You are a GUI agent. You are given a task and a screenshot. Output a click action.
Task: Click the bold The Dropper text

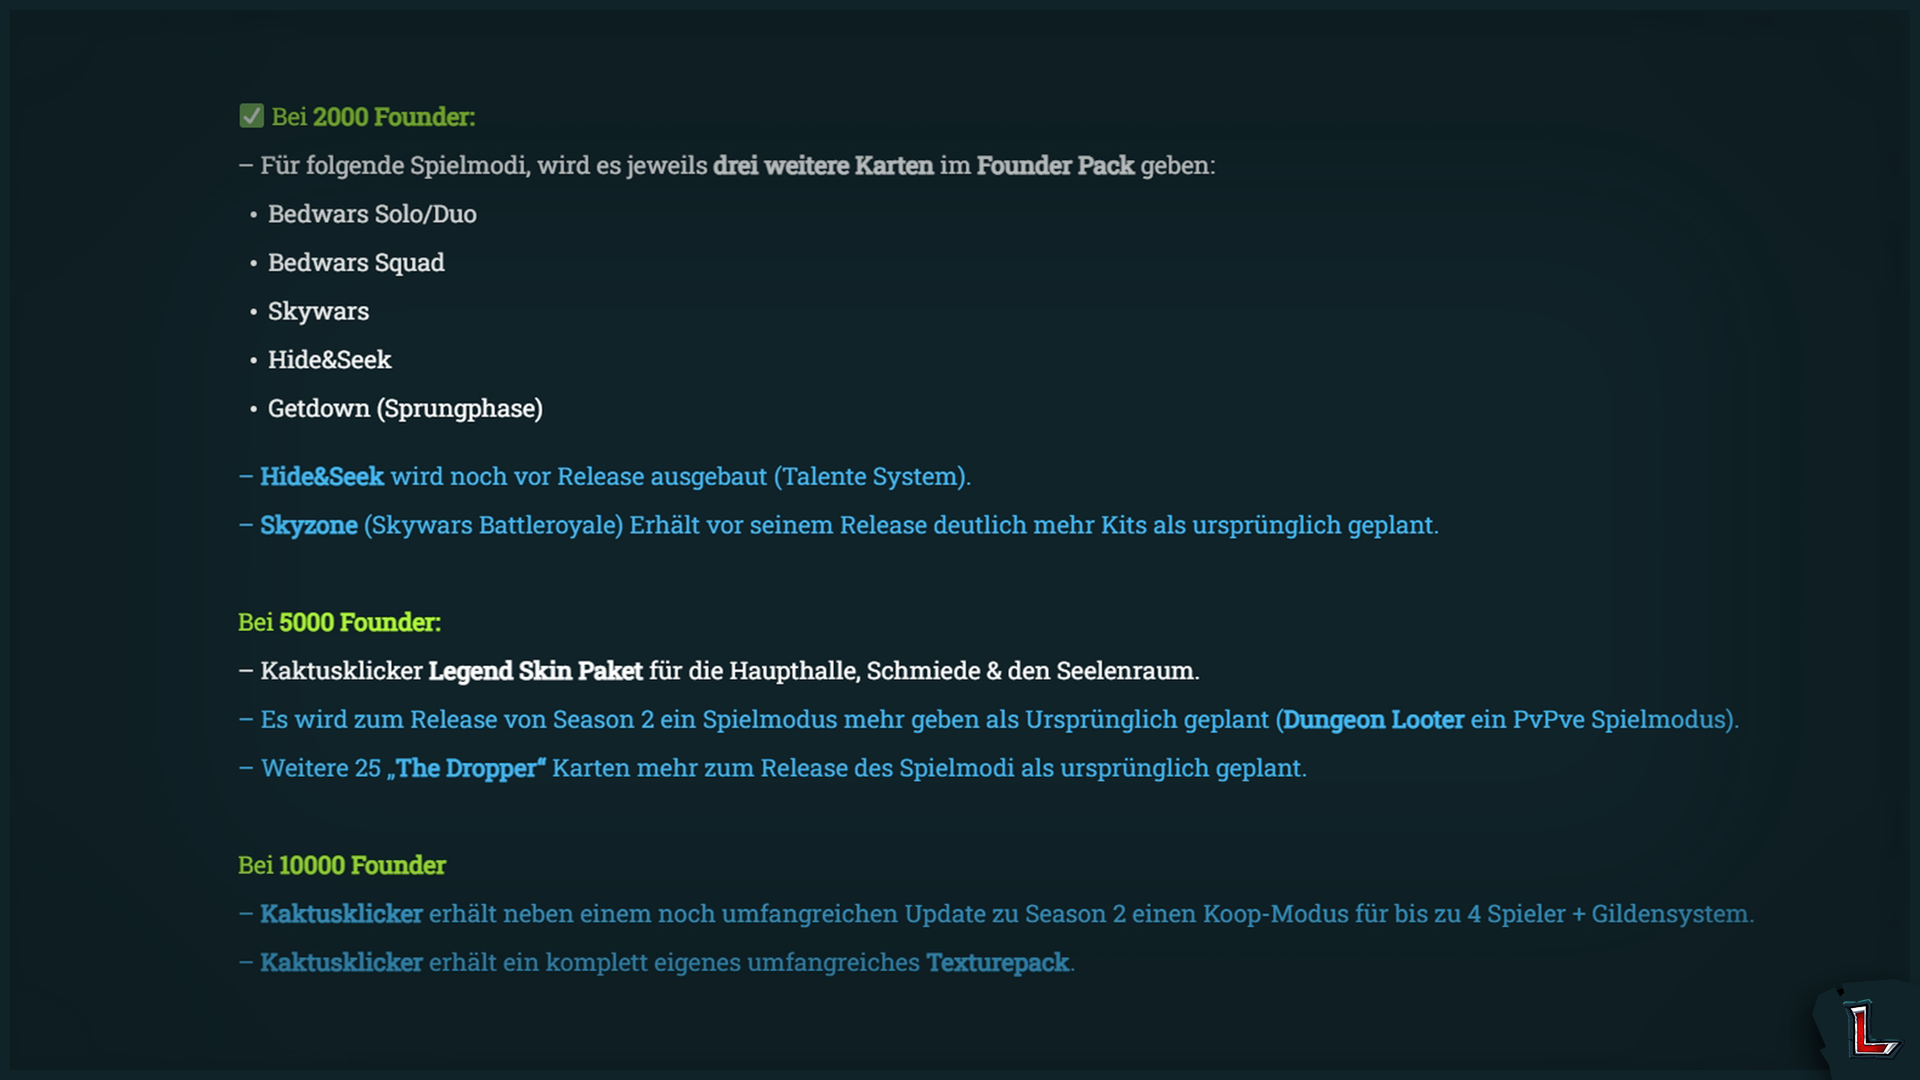click(466, 769)
